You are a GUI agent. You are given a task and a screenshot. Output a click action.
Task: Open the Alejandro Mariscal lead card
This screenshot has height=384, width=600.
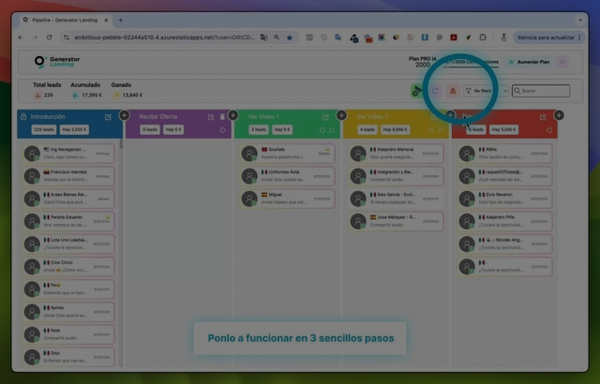pyautogui.click(x=396, y=153)
